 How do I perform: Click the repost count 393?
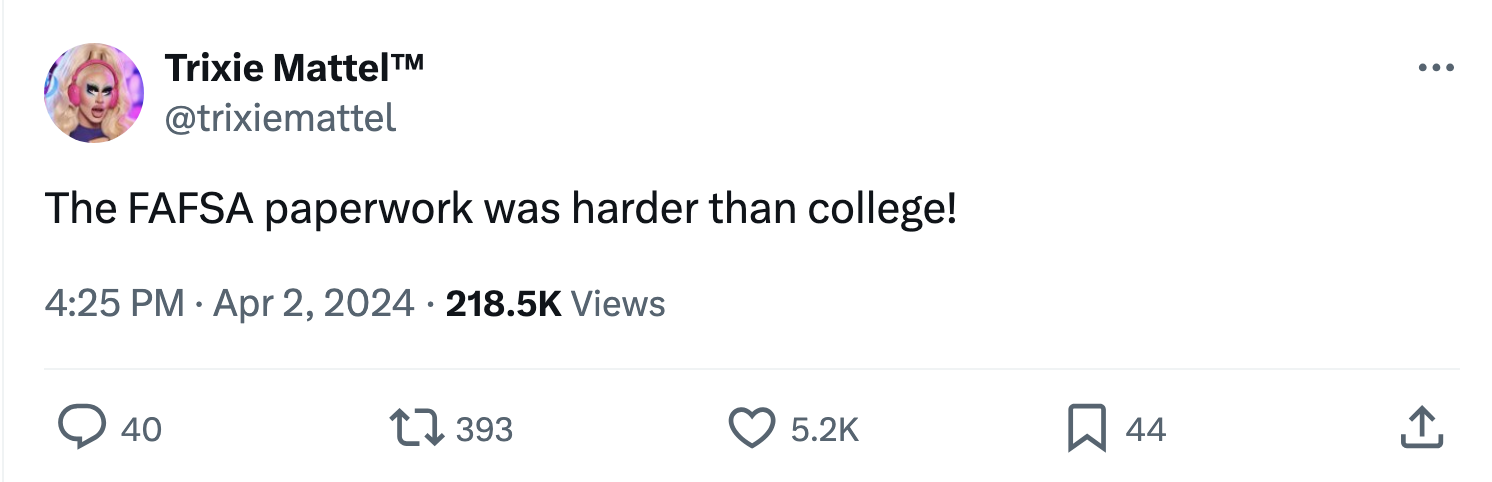coord(485,429)
